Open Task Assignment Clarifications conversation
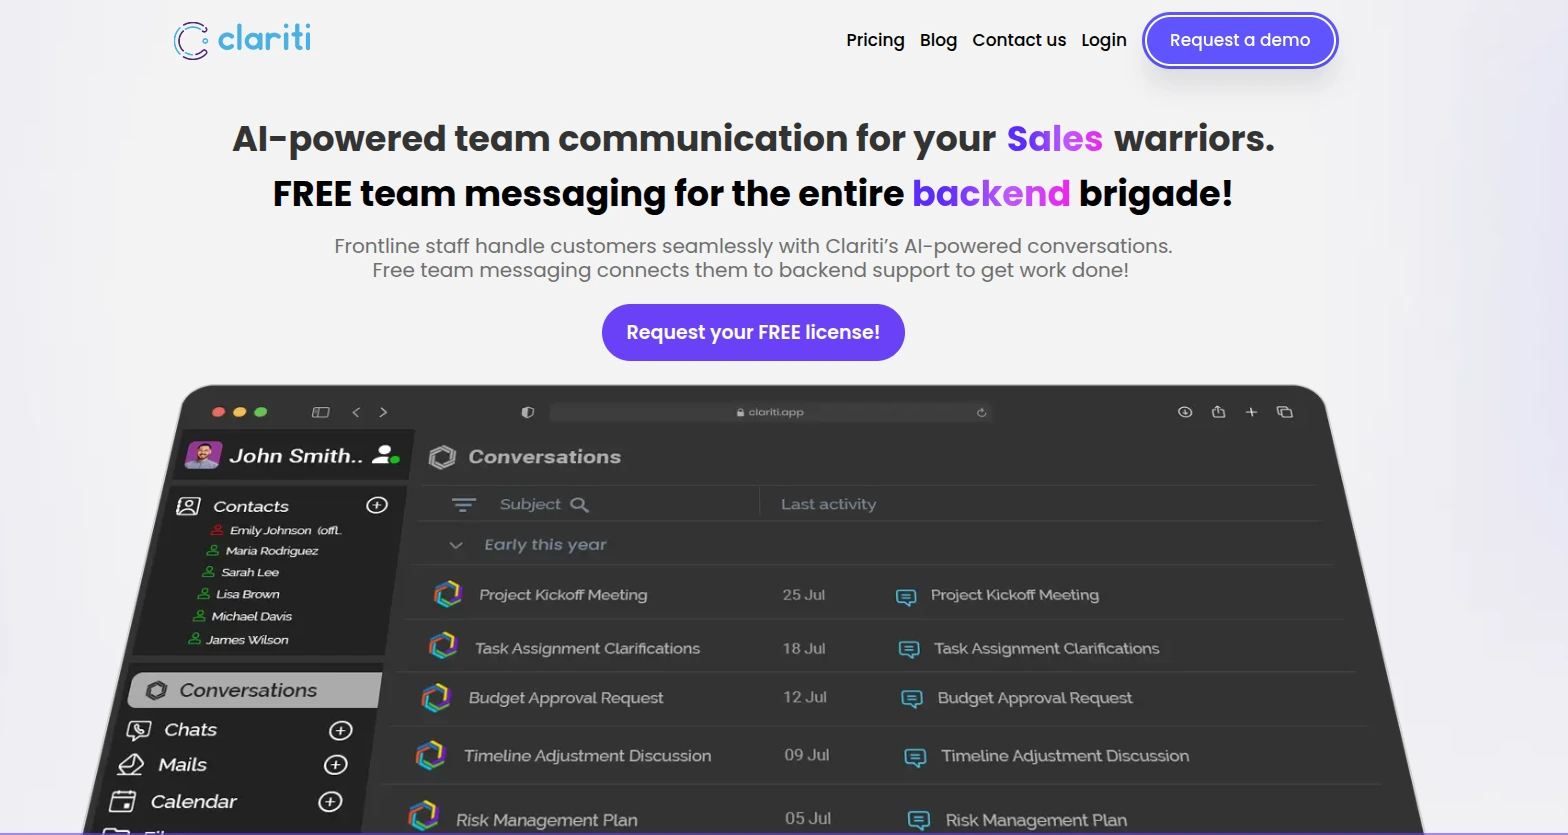Screen dimensions: 1568x835 coord(587,648)
